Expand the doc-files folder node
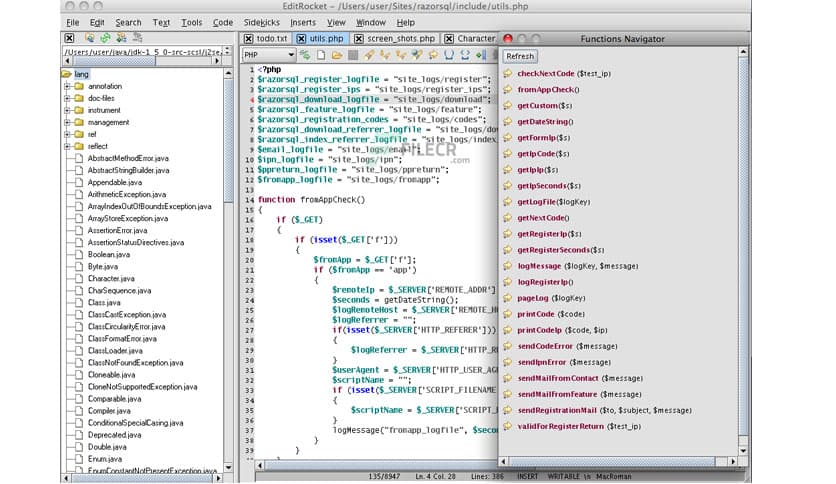Screen dimensions: 836x484 pyautogui.click(x=67, y=98)
